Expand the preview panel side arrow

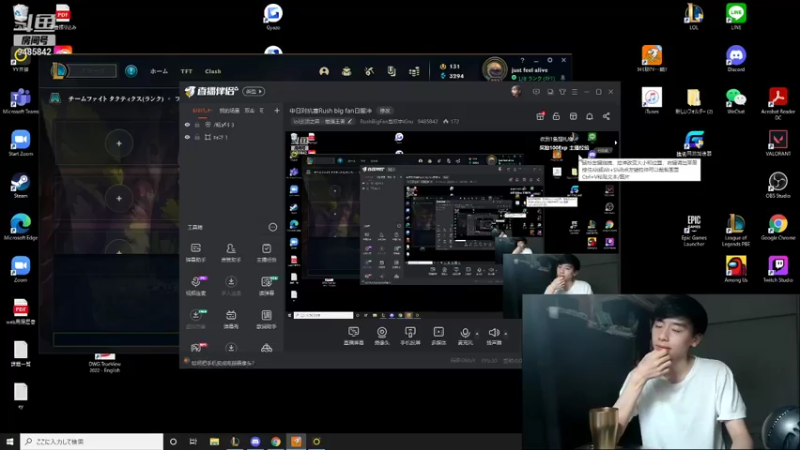pos(615,143)
